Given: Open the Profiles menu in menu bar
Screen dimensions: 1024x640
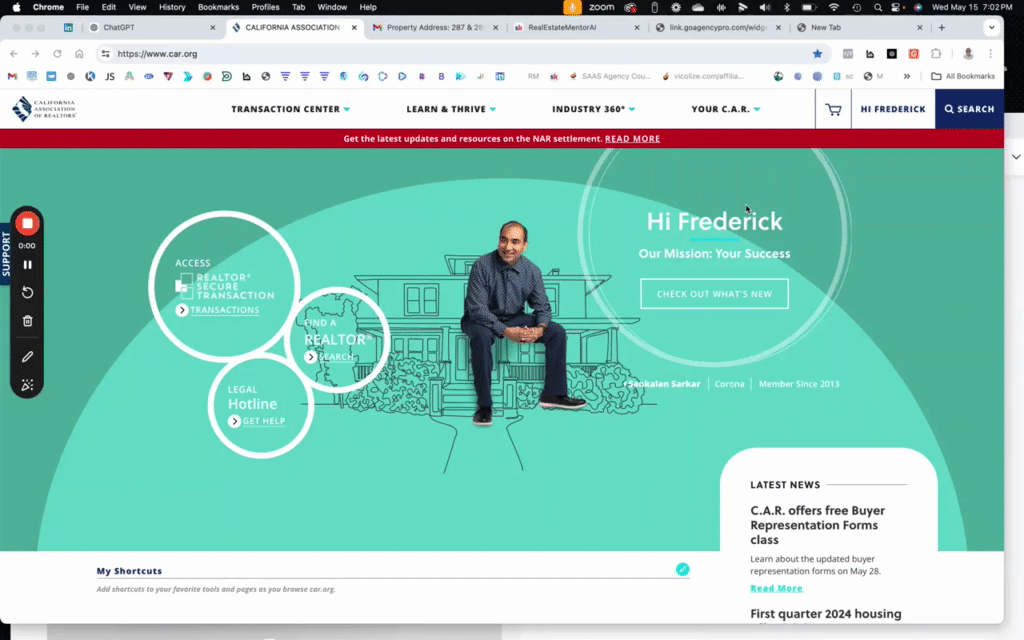Looking at the screenshot, I should point(265,7).
